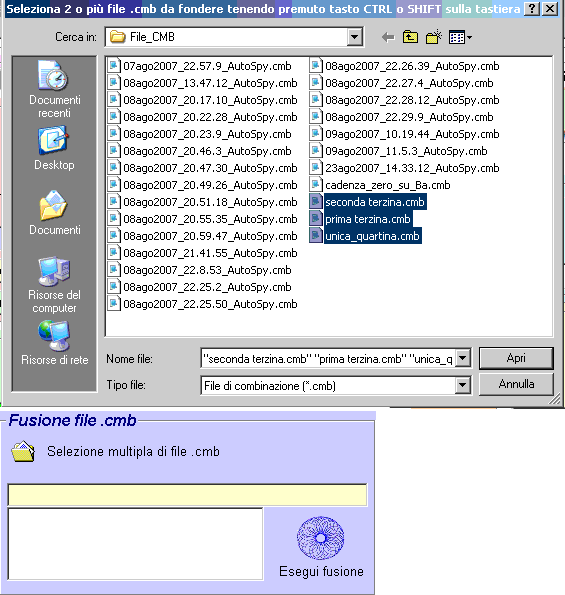This screenshot has height=595, width=565.
Task: Open Risorse di rete in the sidebar
Action: point(54,343)
